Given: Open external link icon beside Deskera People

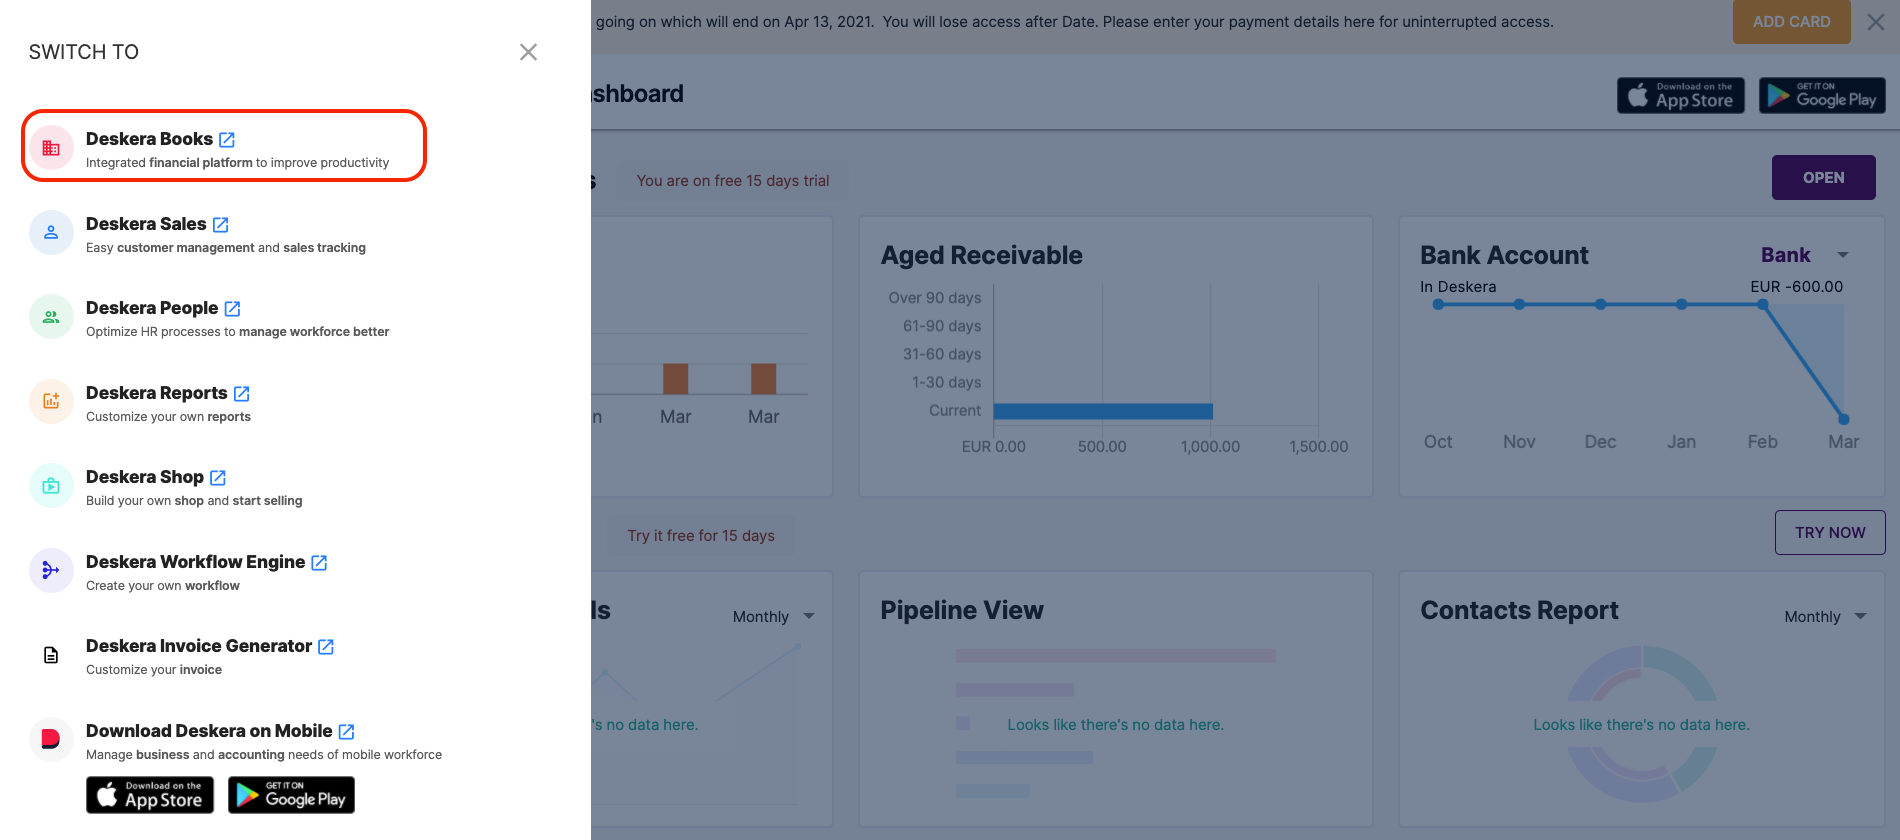Looking at the screenshot, I should coord(232,308).
